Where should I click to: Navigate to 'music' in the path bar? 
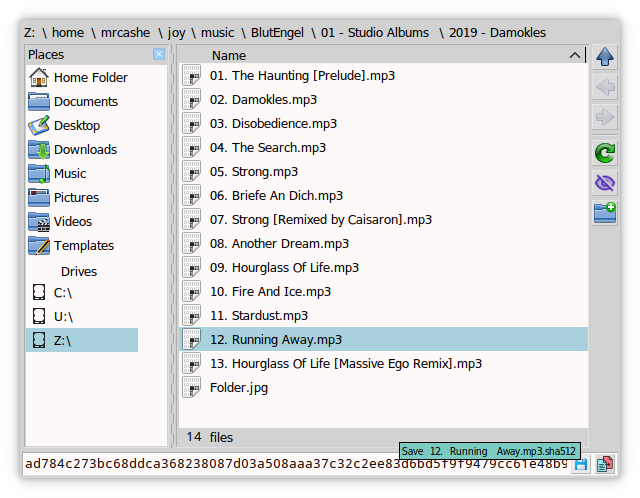[x=216, y=32]
